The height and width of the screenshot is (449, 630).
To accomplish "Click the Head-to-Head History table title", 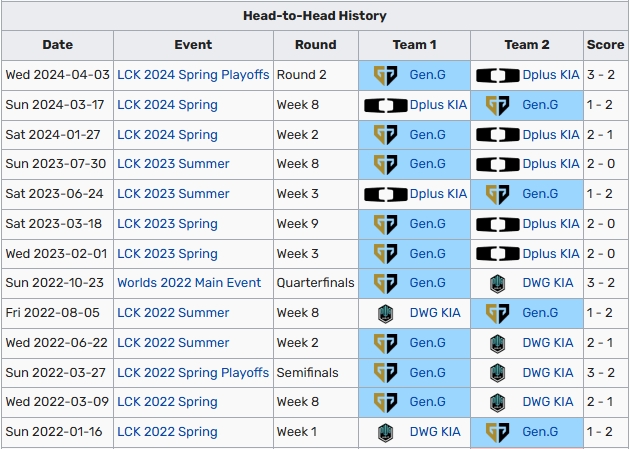I will tap(315, 16).
